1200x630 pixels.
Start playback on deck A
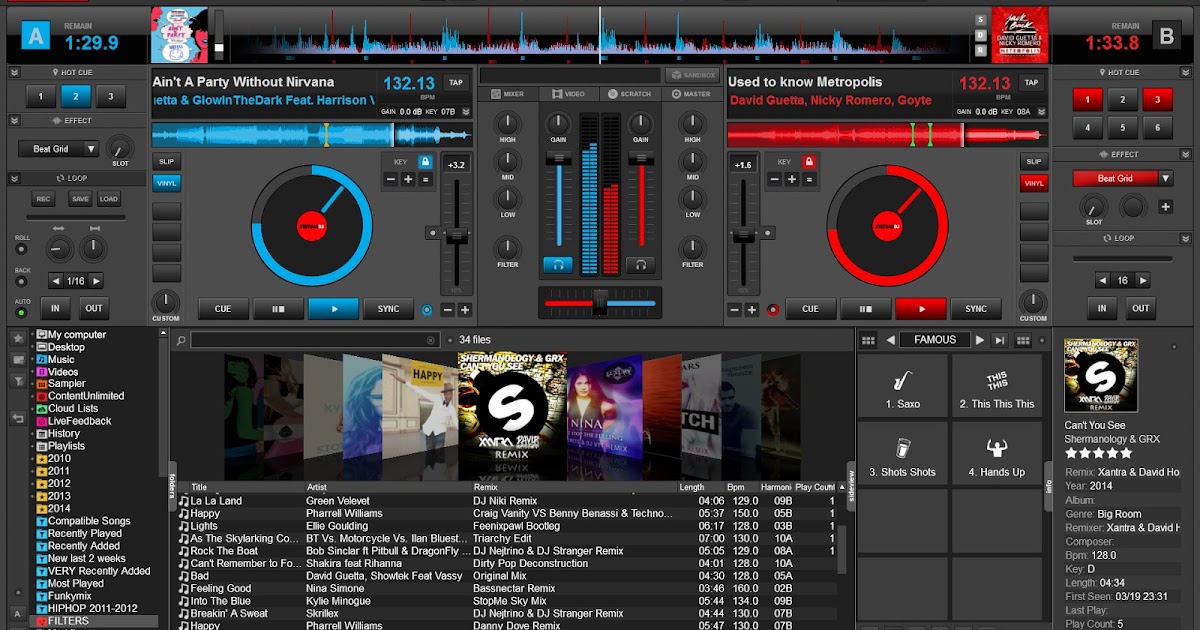[x=333, y=309]
